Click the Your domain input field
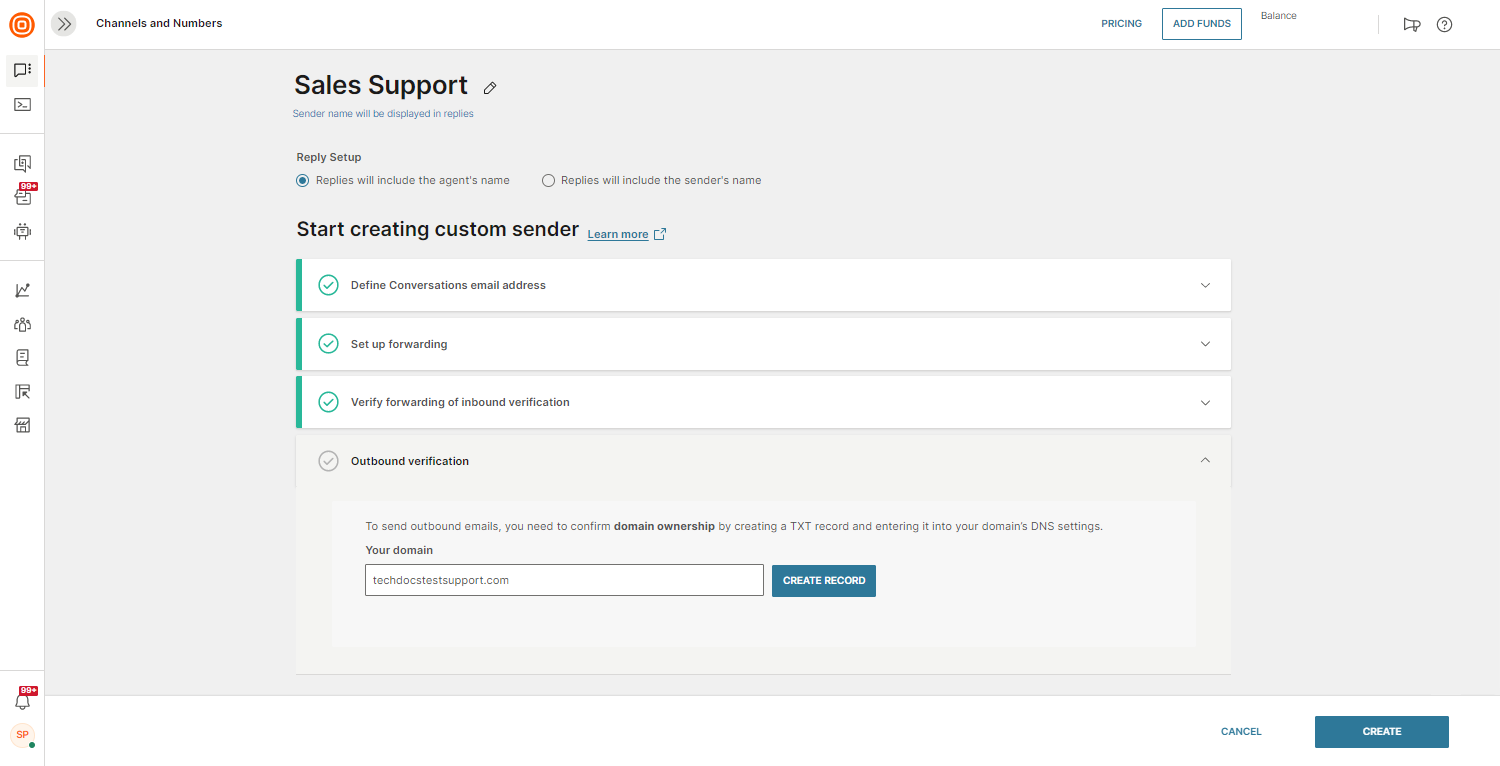The height and width of the screenshot is (766, 1500). [564, 580]
